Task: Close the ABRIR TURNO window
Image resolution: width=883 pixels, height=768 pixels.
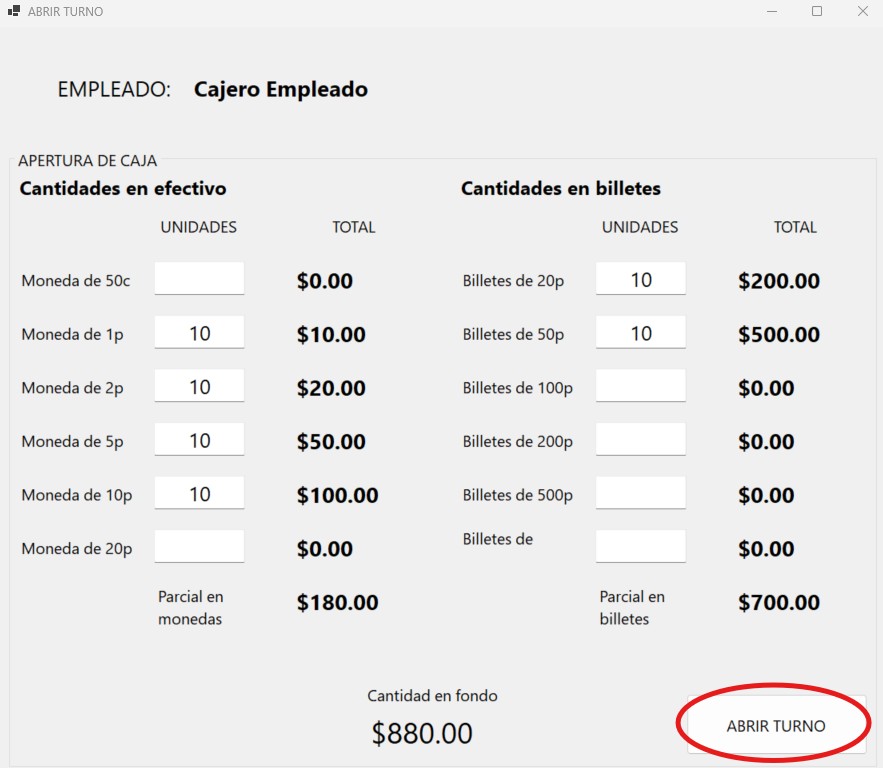Action: coord(862,12)
